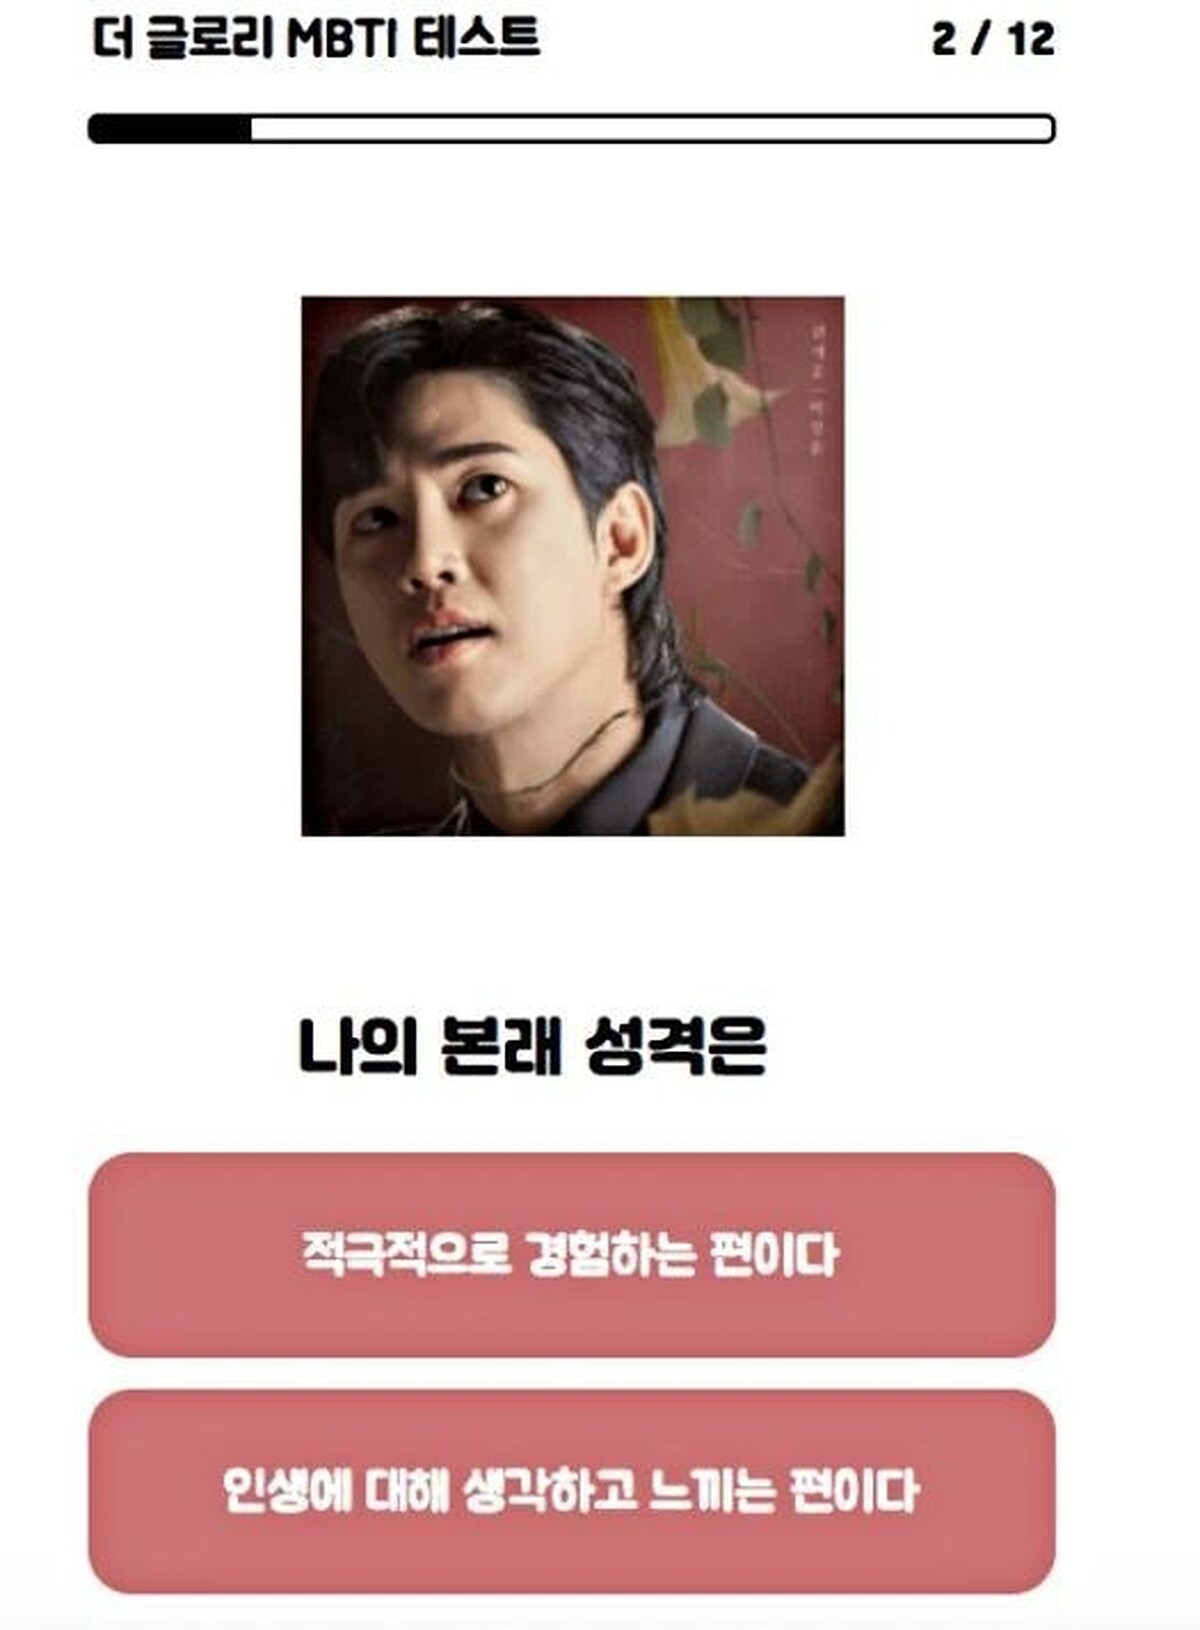Click the black filled portion of progress bar
Screen dimensions: 1200x1630
[170, 129]
